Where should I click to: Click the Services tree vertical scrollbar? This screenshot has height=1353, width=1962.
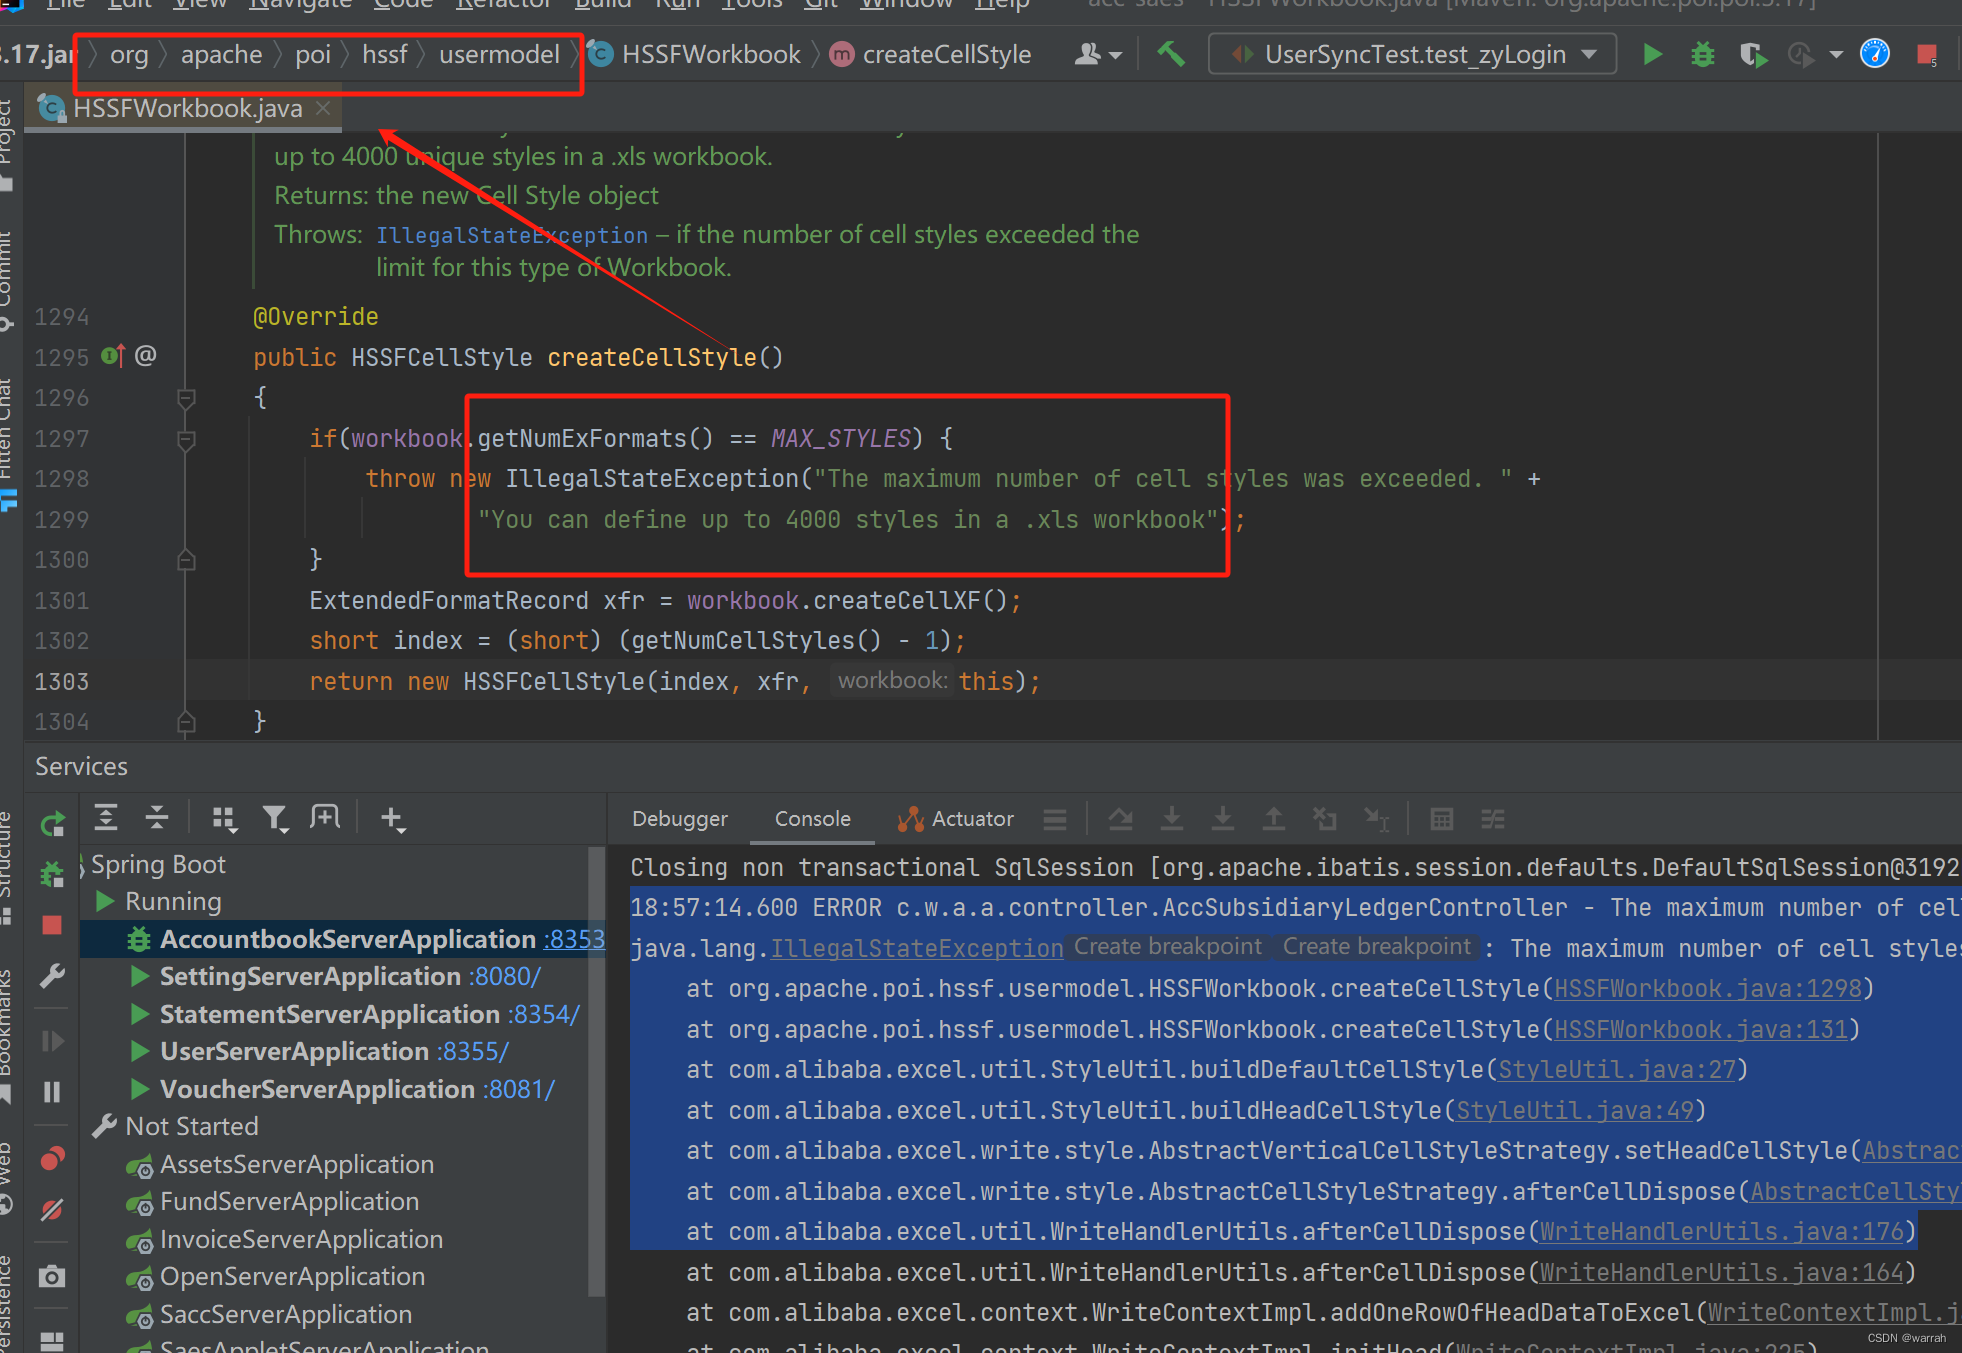coord(596,1070)
